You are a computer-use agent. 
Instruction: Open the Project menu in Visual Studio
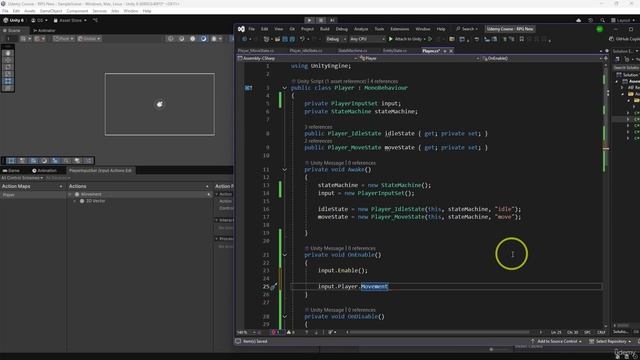coord(307,29)
